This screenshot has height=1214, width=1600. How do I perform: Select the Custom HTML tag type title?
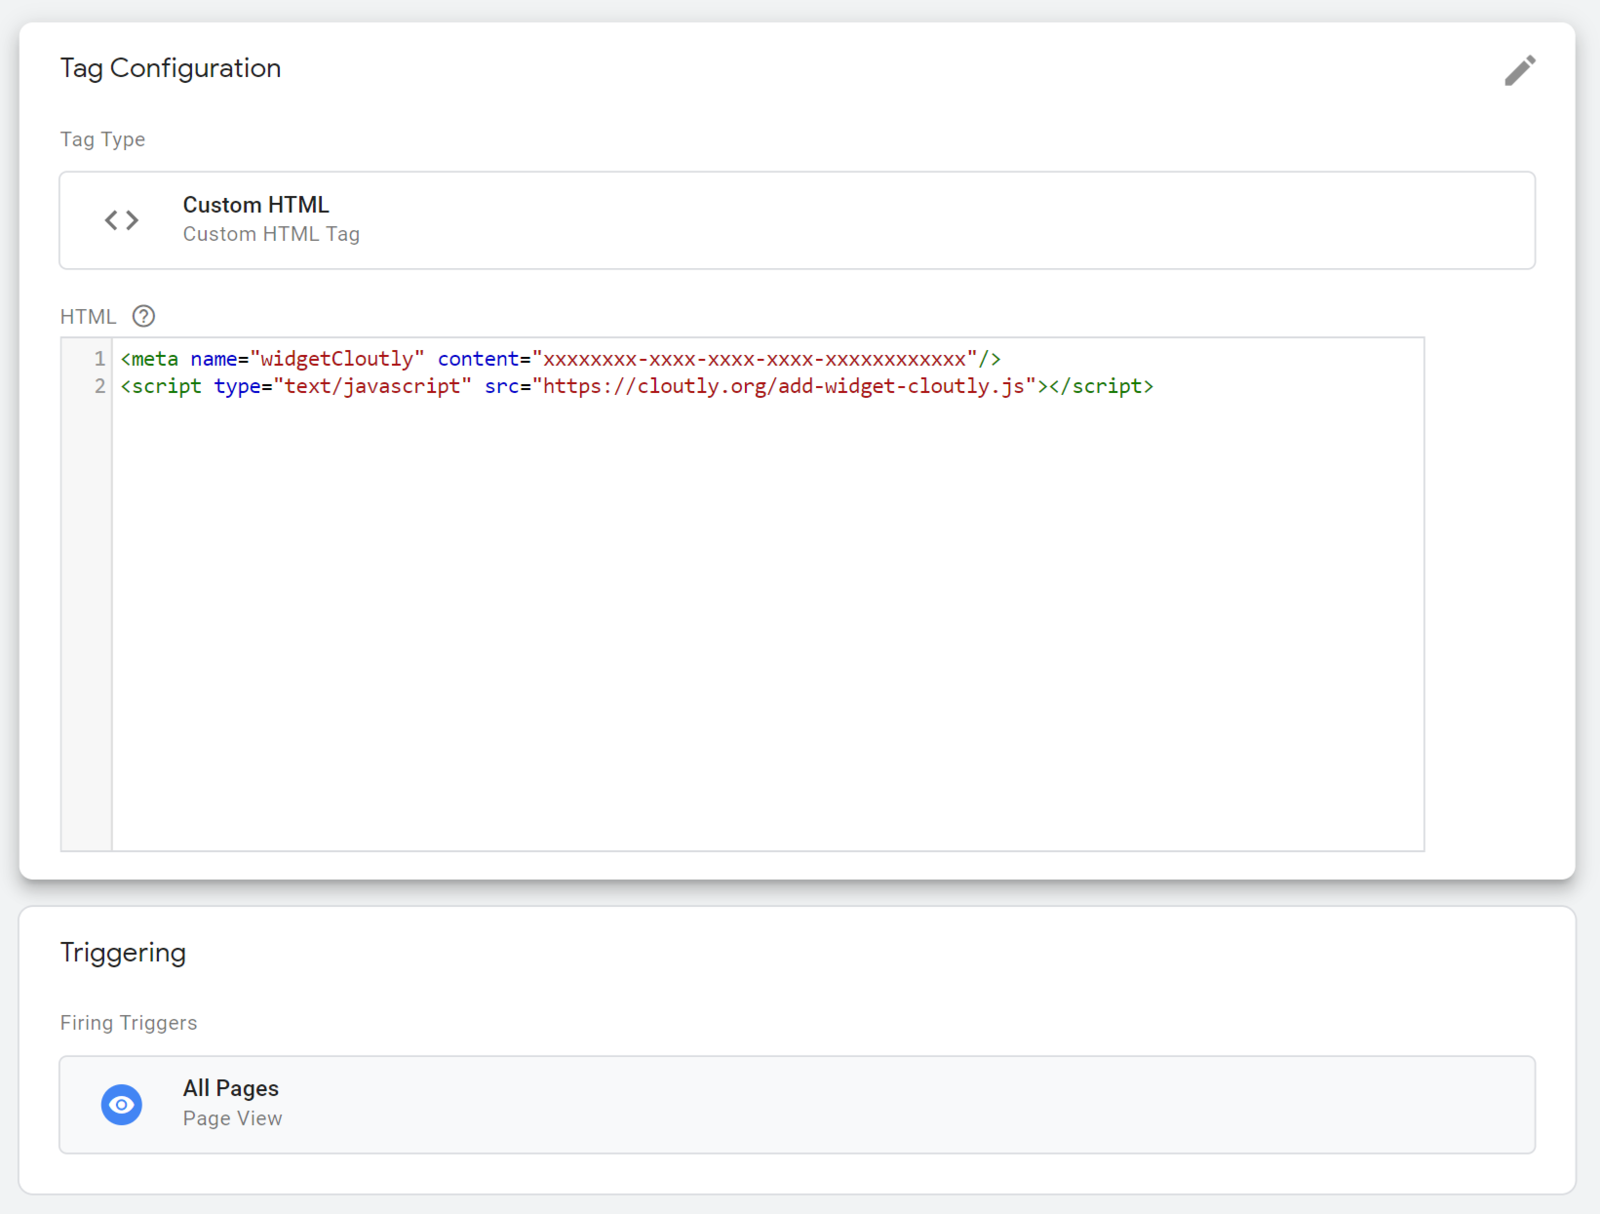(256, 205)
